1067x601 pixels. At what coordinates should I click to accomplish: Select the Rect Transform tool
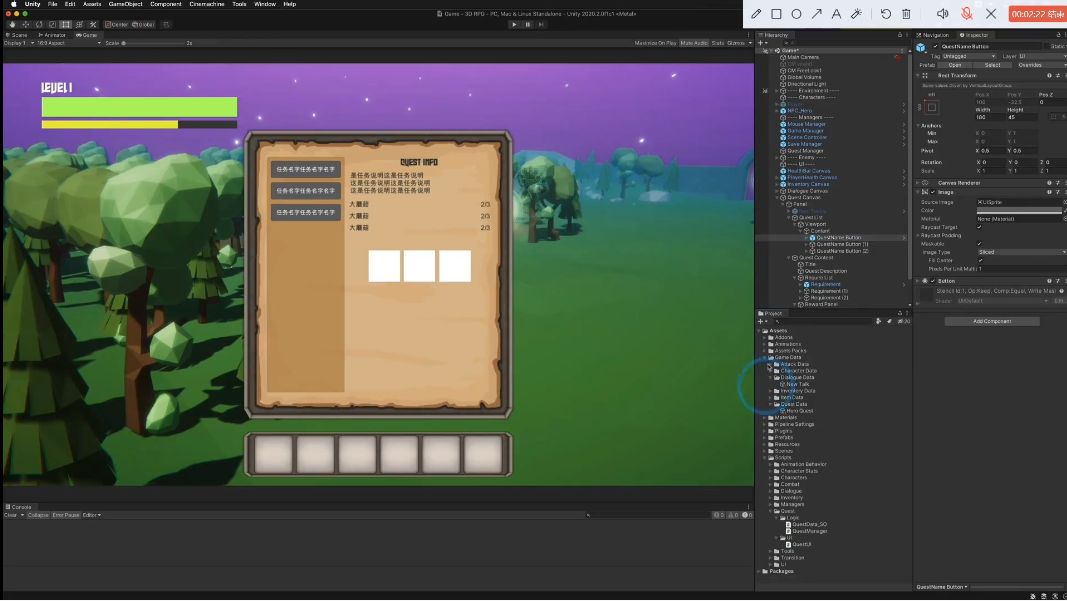click(x=66, y=25)
